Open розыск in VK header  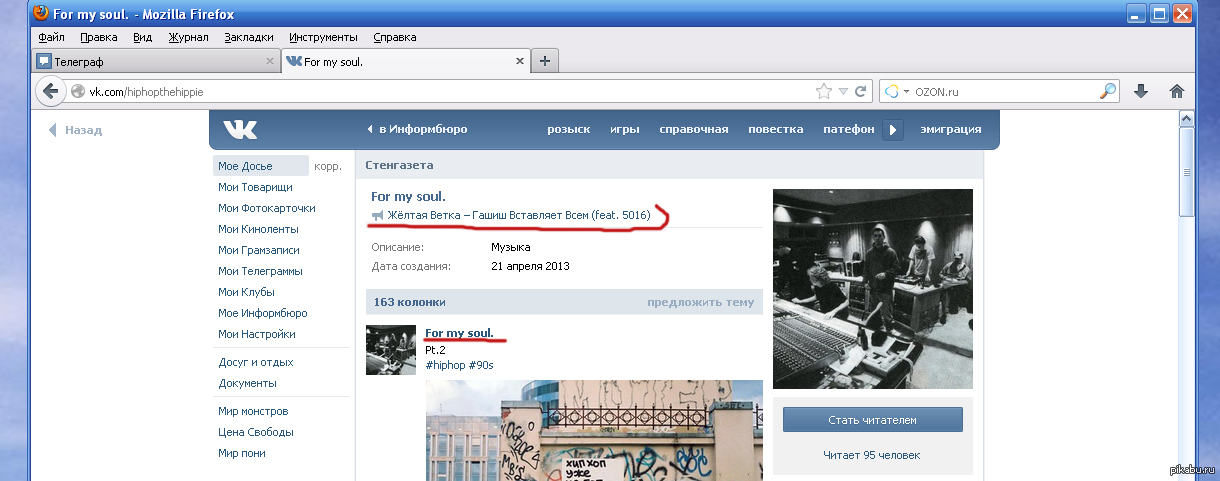click(568, 129)
